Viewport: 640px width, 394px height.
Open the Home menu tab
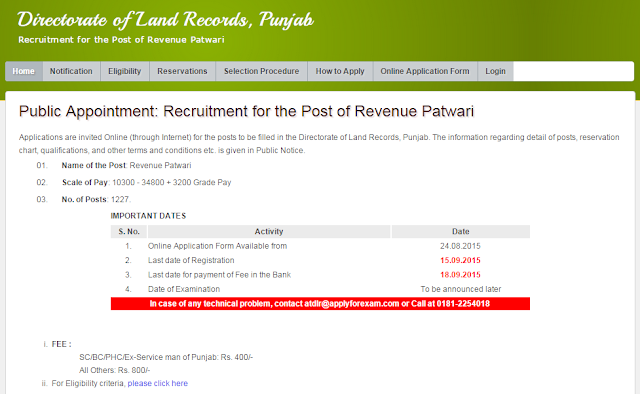point(24,71)
